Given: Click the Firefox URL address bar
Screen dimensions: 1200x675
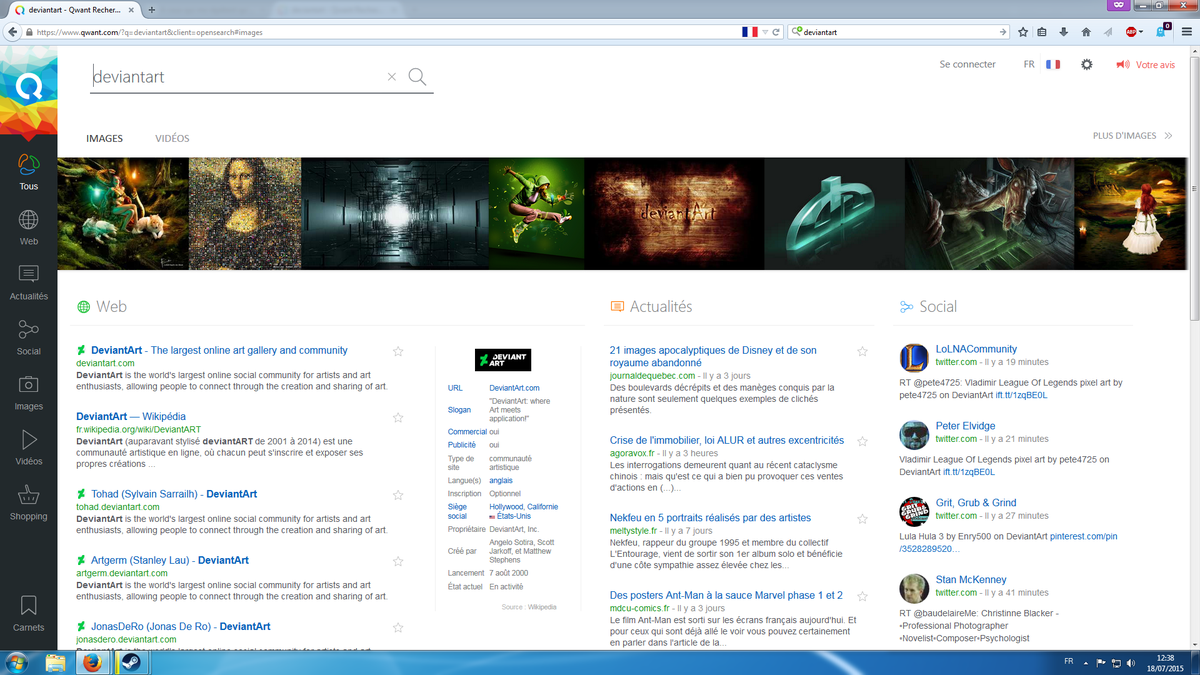Looking at the screenshot, I should 395,32.
